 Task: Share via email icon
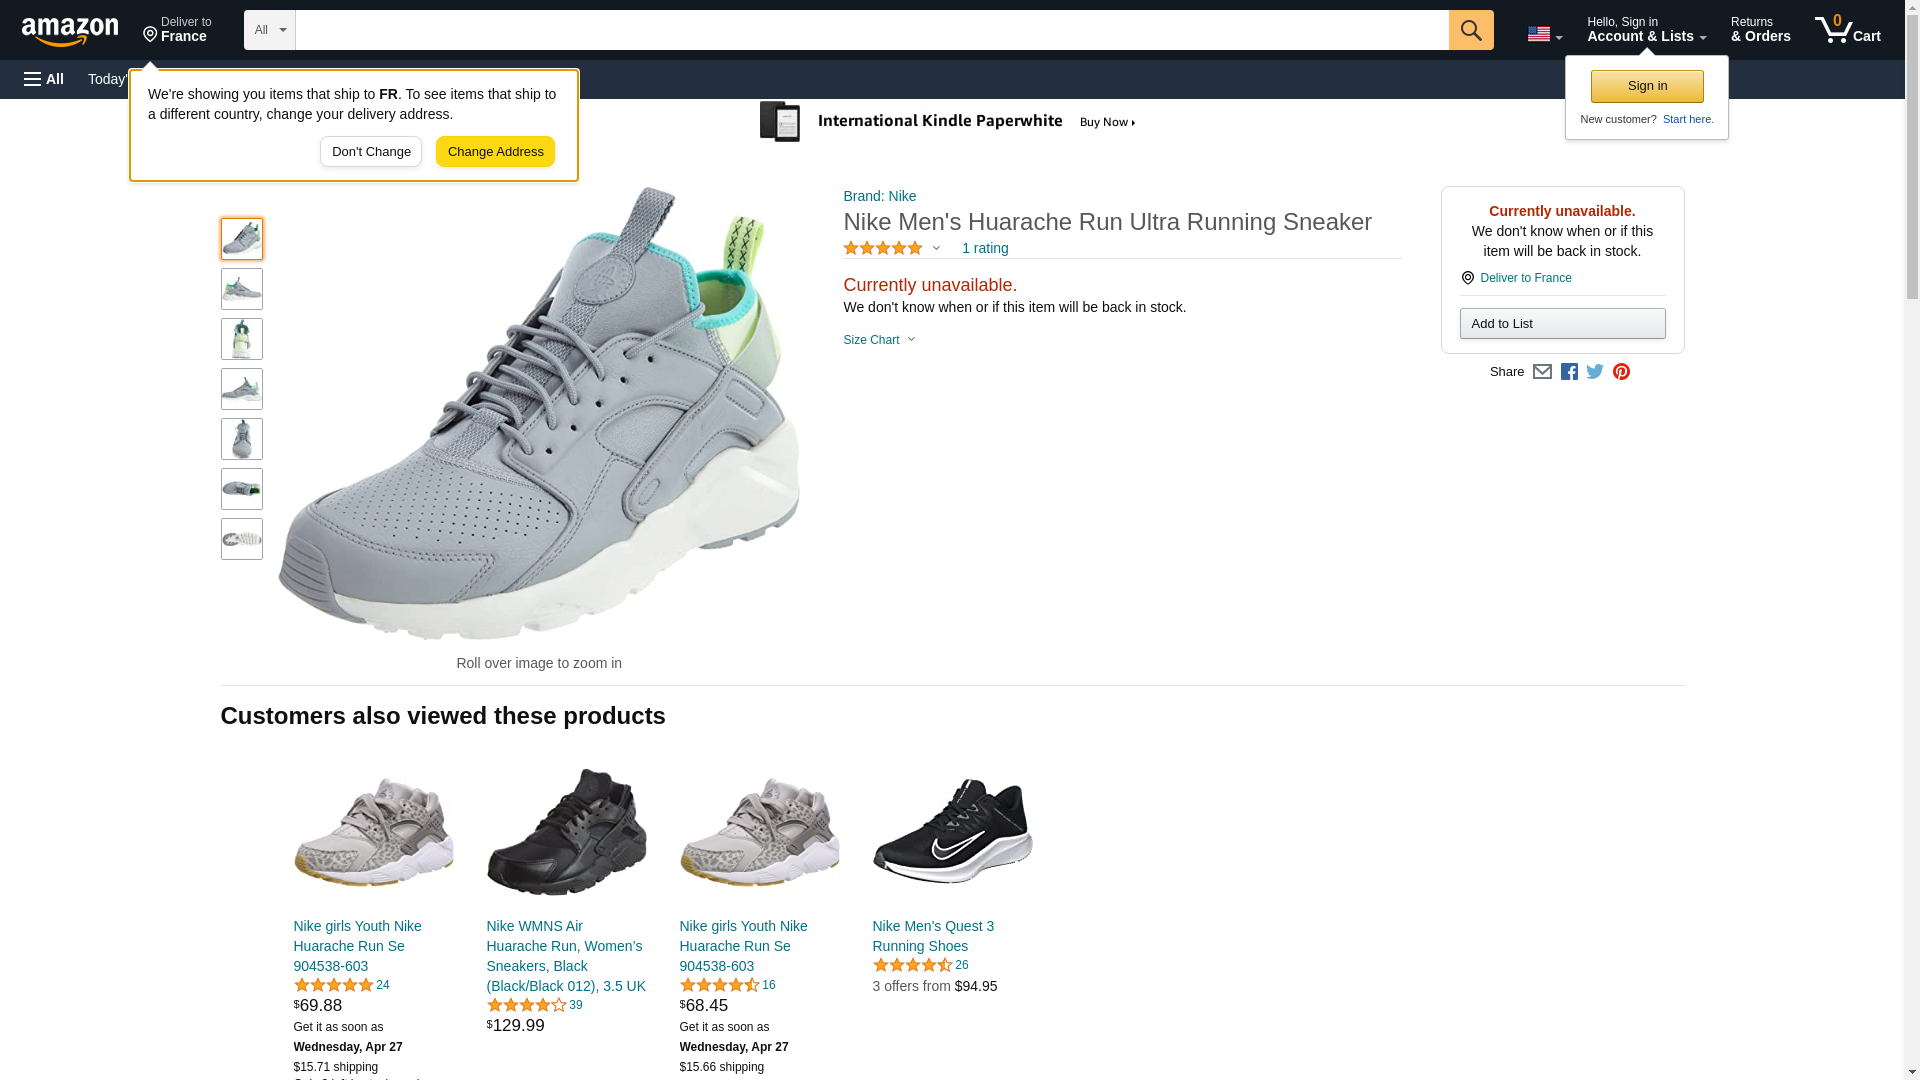coord(1542,372)
